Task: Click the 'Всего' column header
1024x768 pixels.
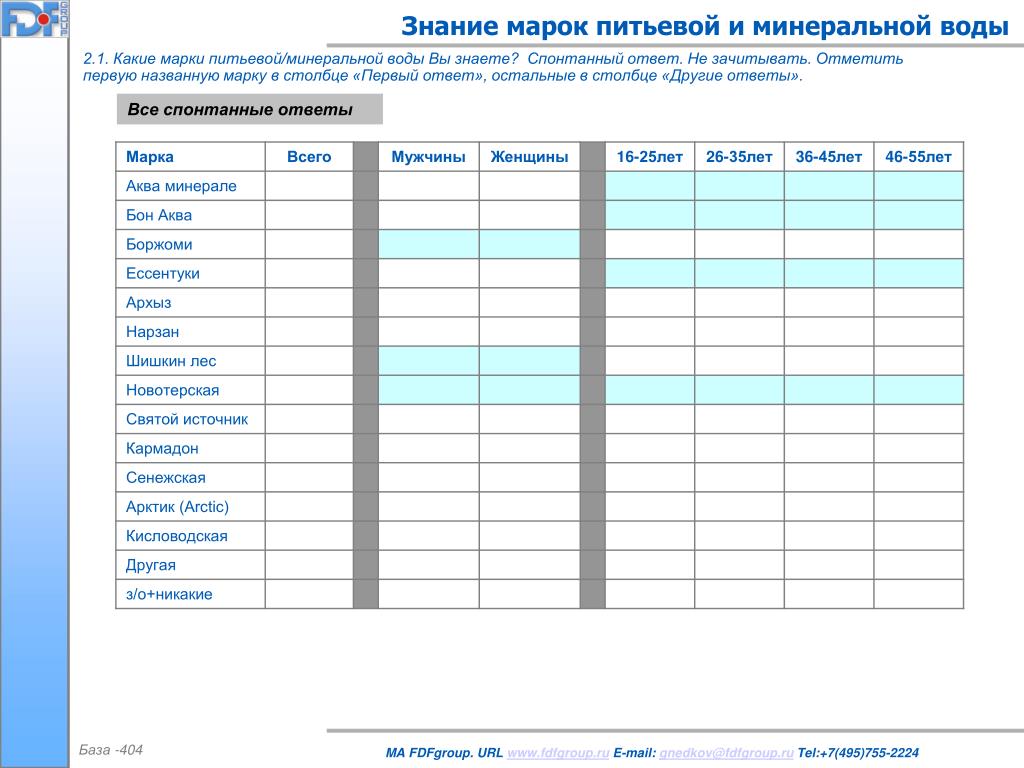Action: 309,157
